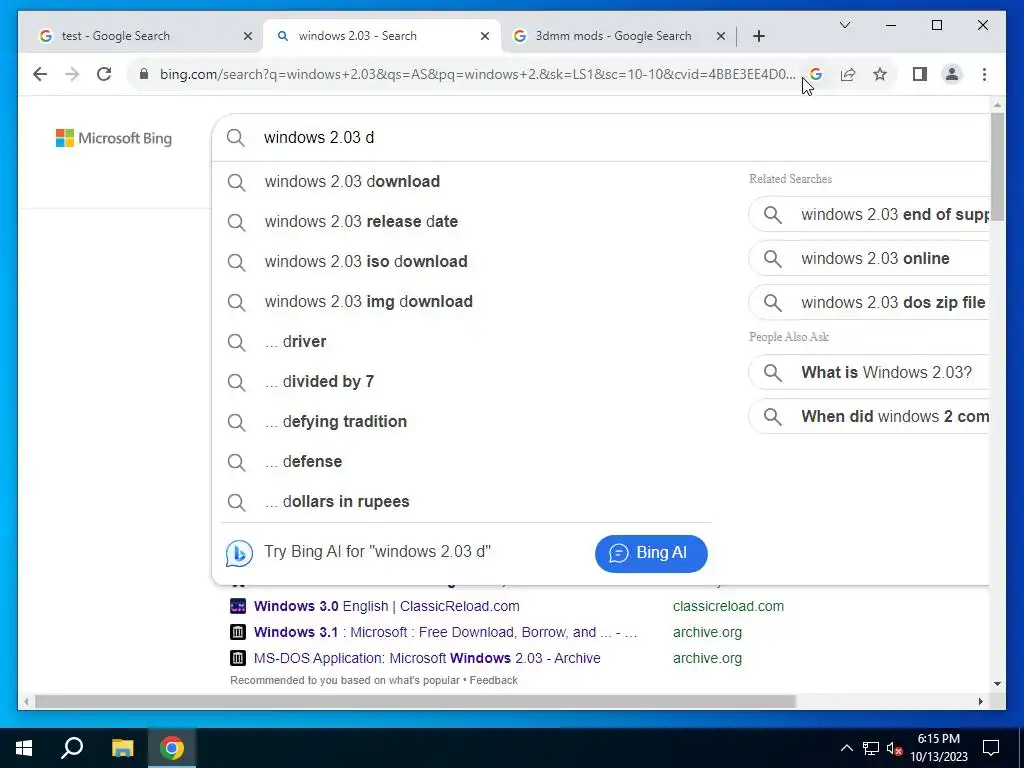Image resolution: width=1024 pixels, height=768 pixels.
Task: Focus the Bing search input field
Action: point(601,137)
